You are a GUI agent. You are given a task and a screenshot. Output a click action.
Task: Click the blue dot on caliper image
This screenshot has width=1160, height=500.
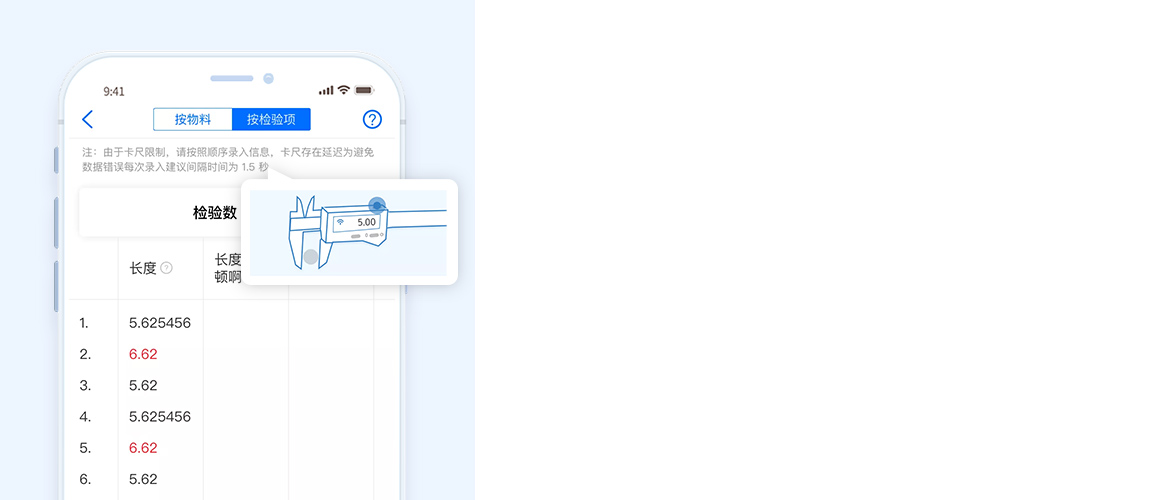pos(377,206)
